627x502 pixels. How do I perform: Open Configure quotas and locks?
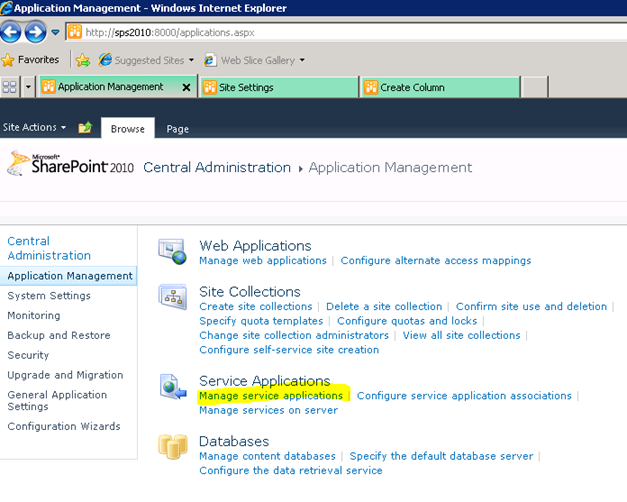pos(407,321)
